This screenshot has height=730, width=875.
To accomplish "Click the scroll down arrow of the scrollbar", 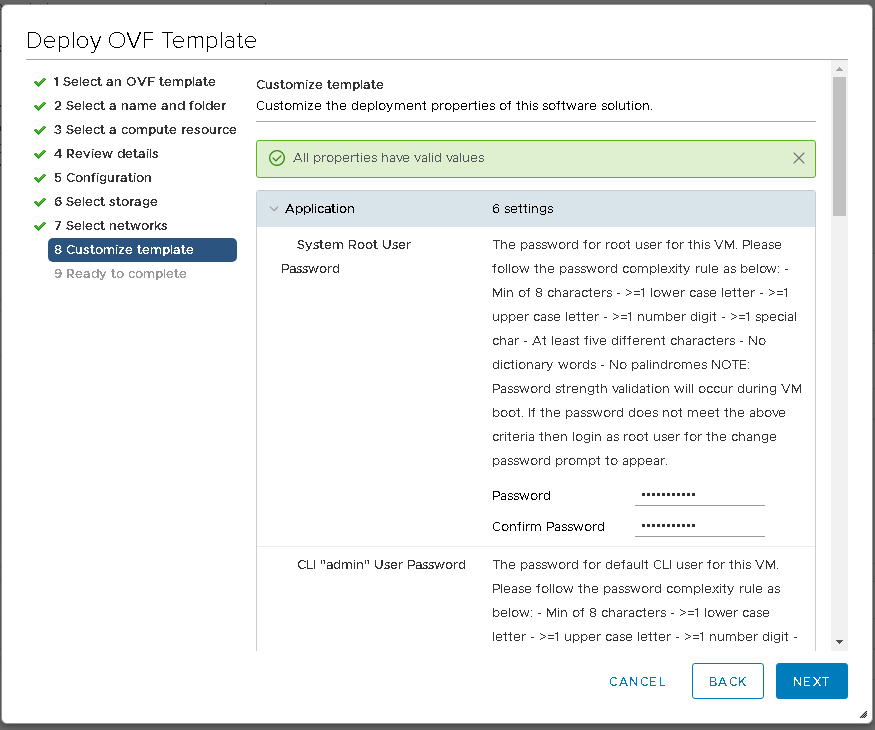I will [839, 641].
